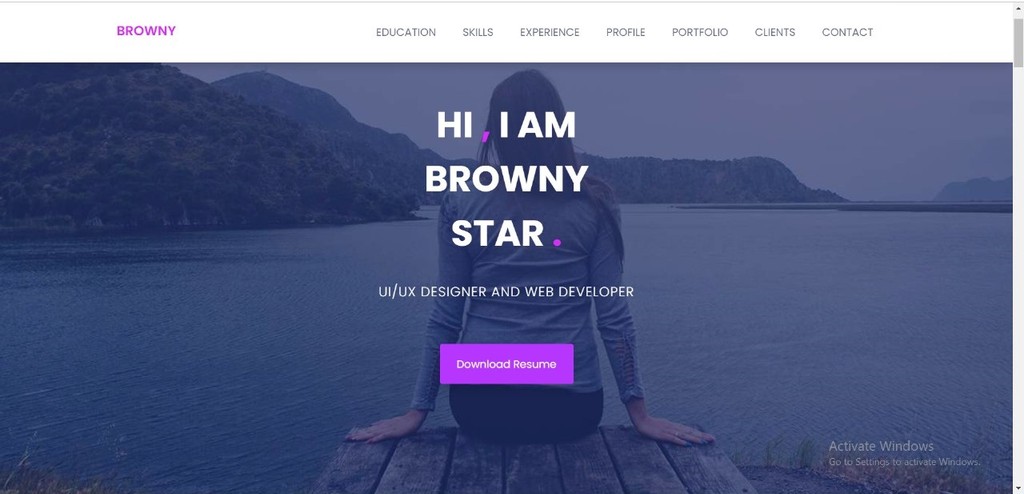Click the purple comma after HI
The width and height of the screenshot is (1024, 494).
point(485,135)
